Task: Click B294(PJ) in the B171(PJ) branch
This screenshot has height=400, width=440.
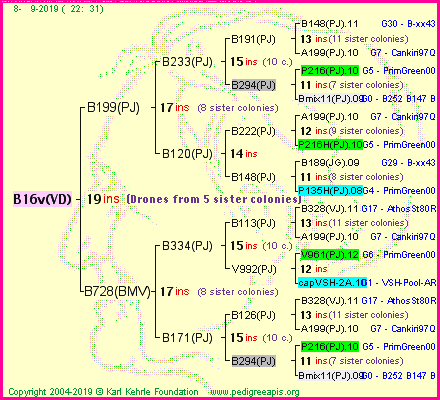Action: 254,361
